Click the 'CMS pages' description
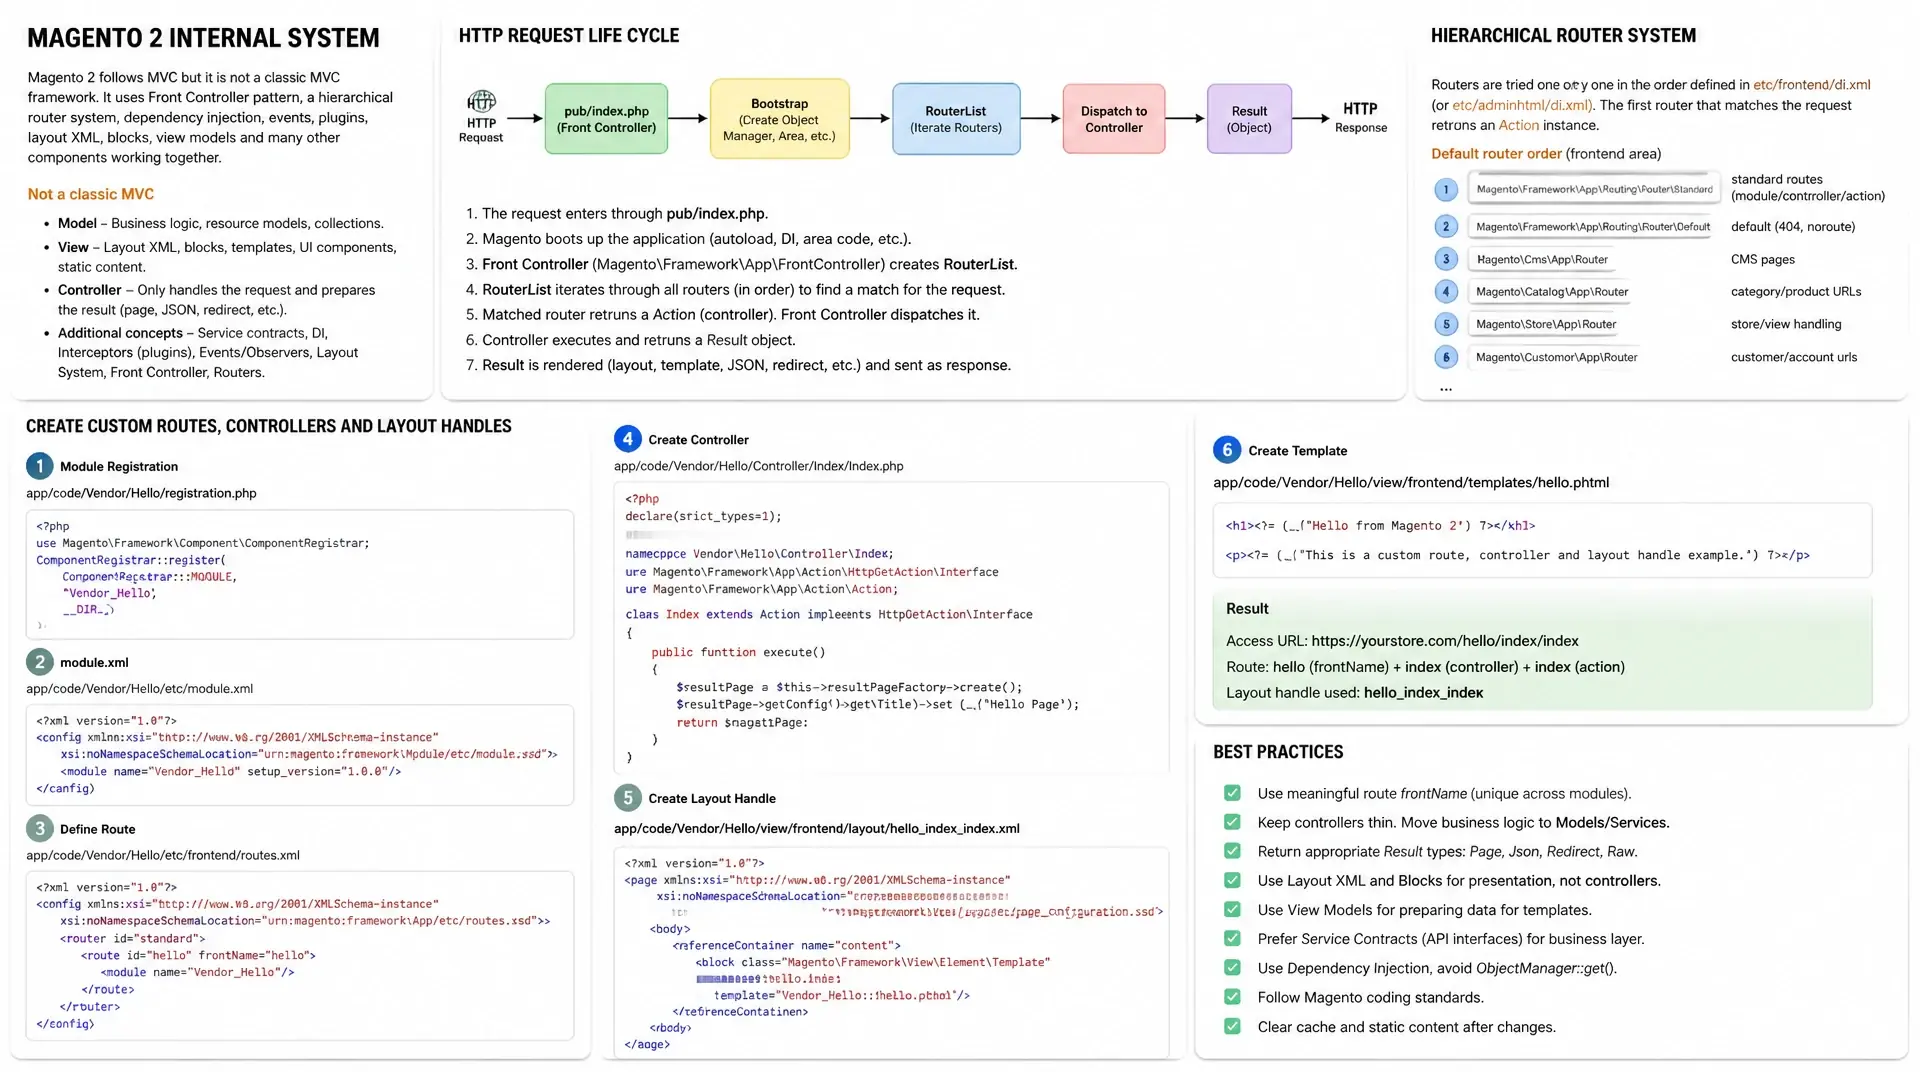Viewport: 1920px width, 1072px height. (x=1763, y=259)
